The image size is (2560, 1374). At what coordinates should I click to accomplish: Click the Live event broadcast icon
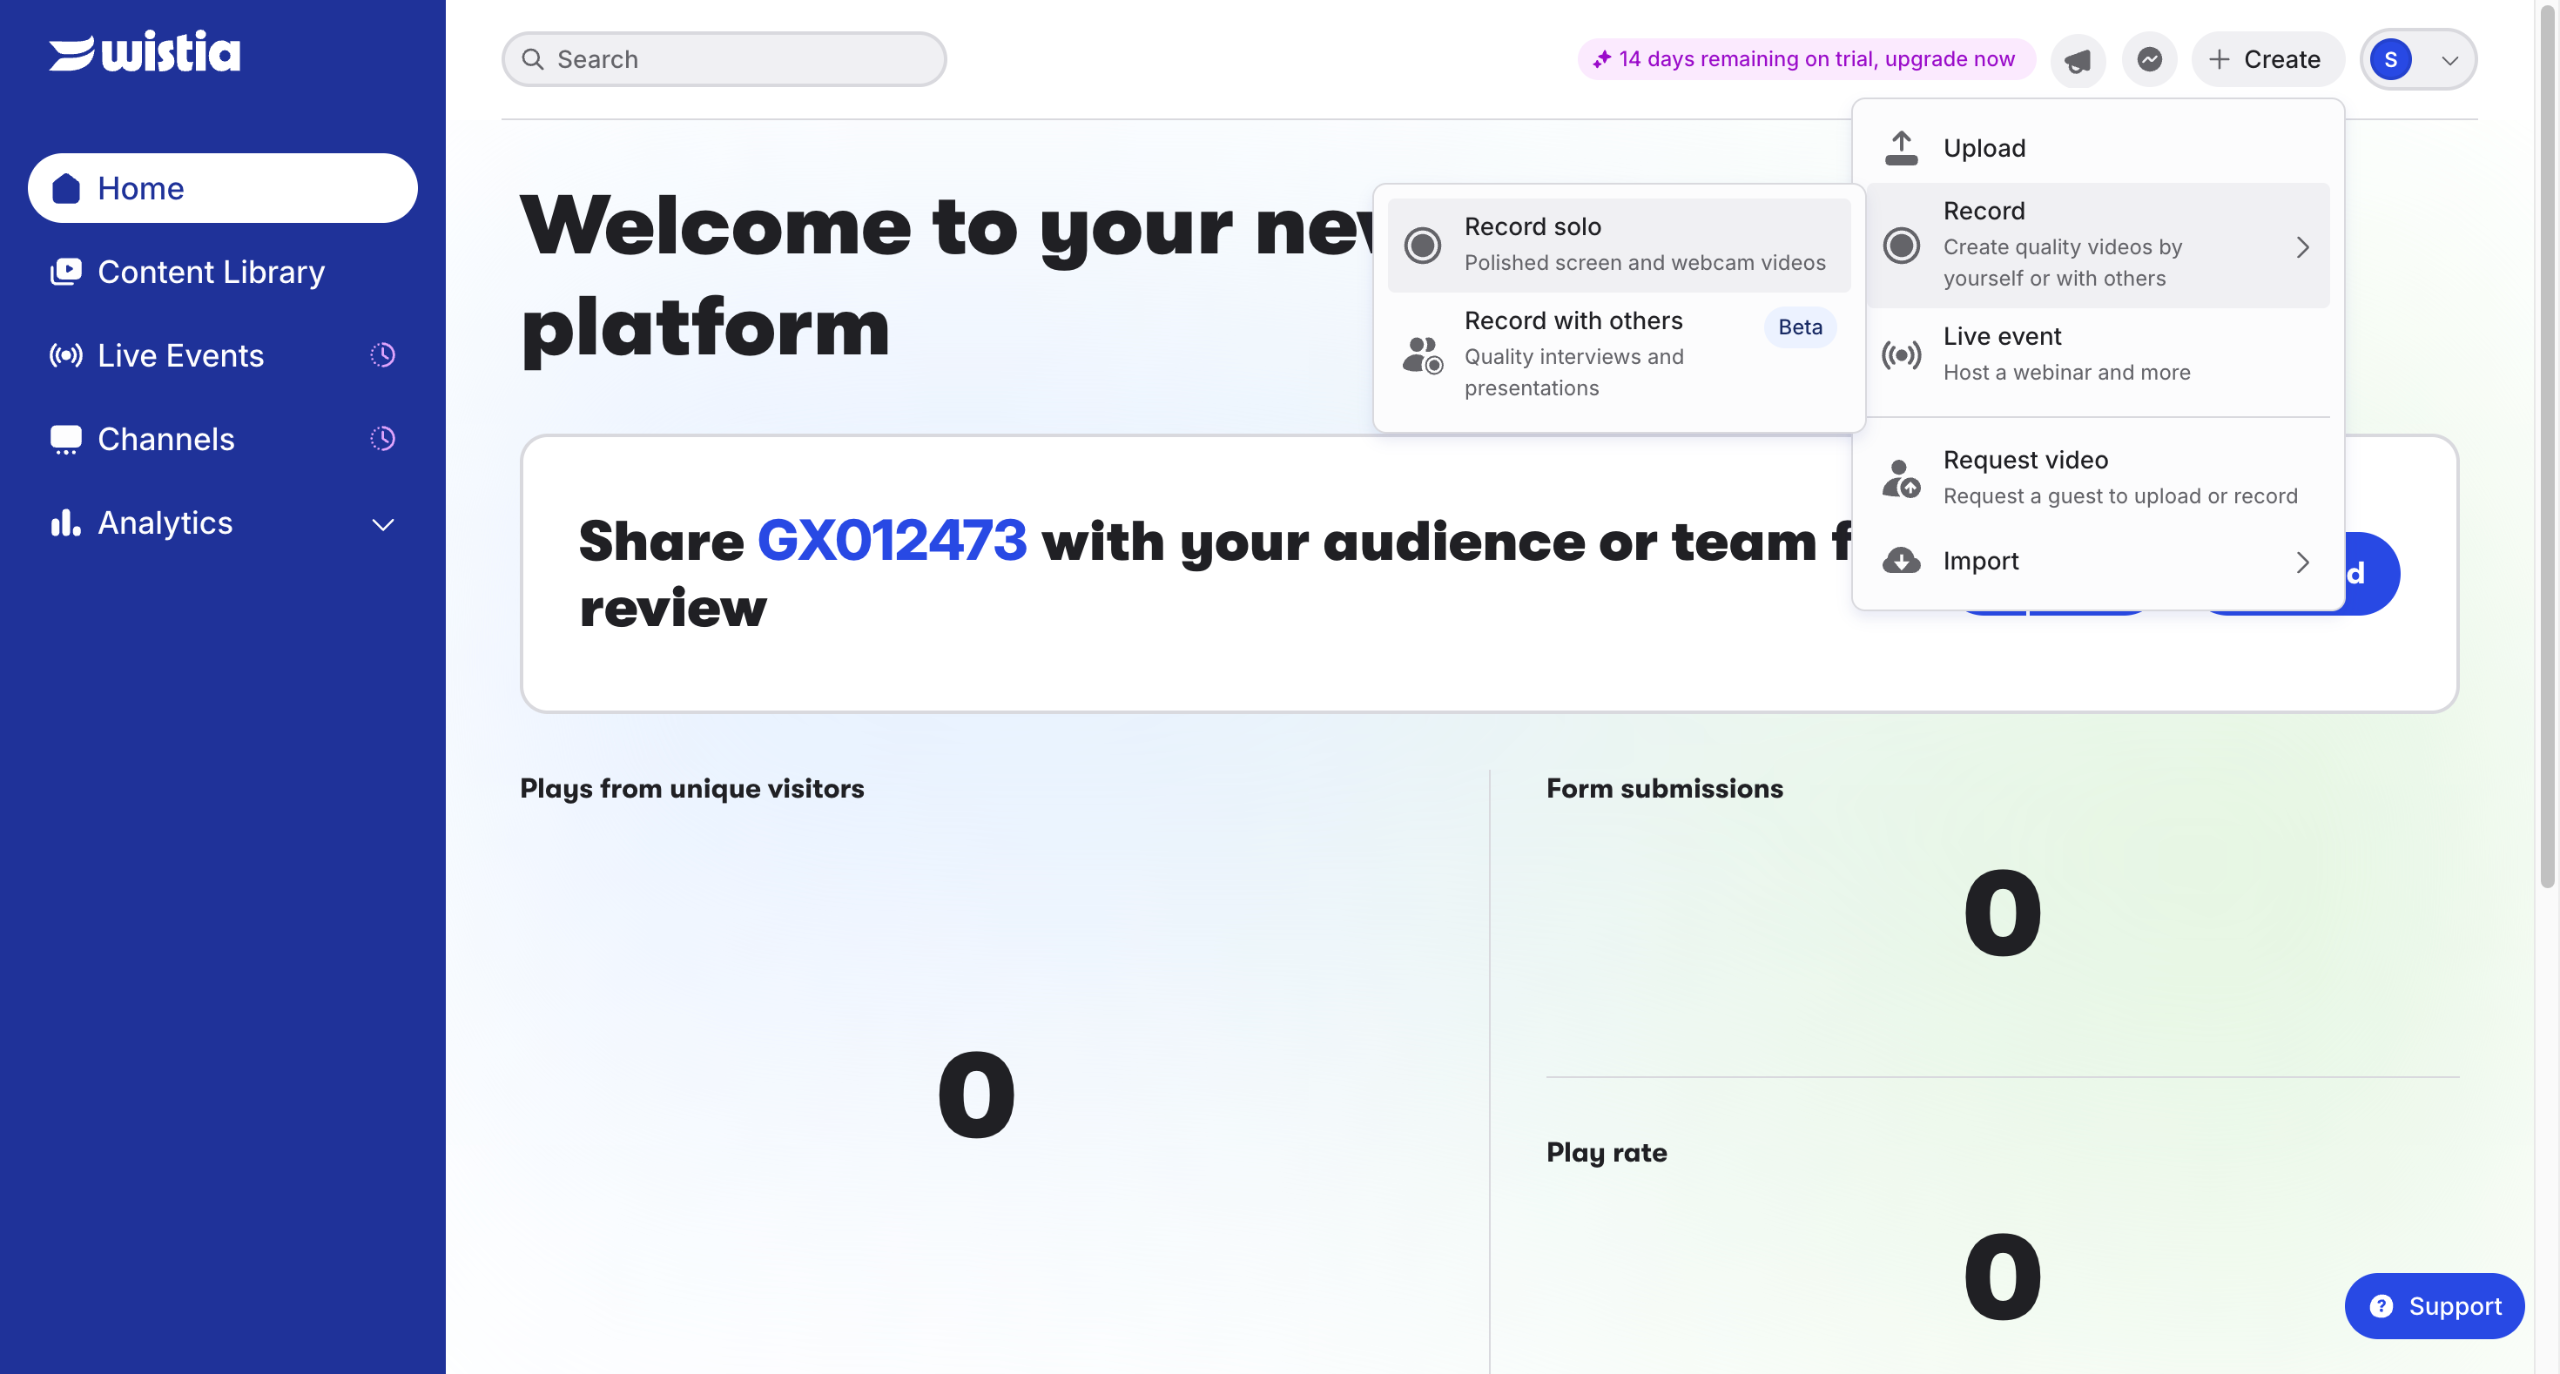1901,355
